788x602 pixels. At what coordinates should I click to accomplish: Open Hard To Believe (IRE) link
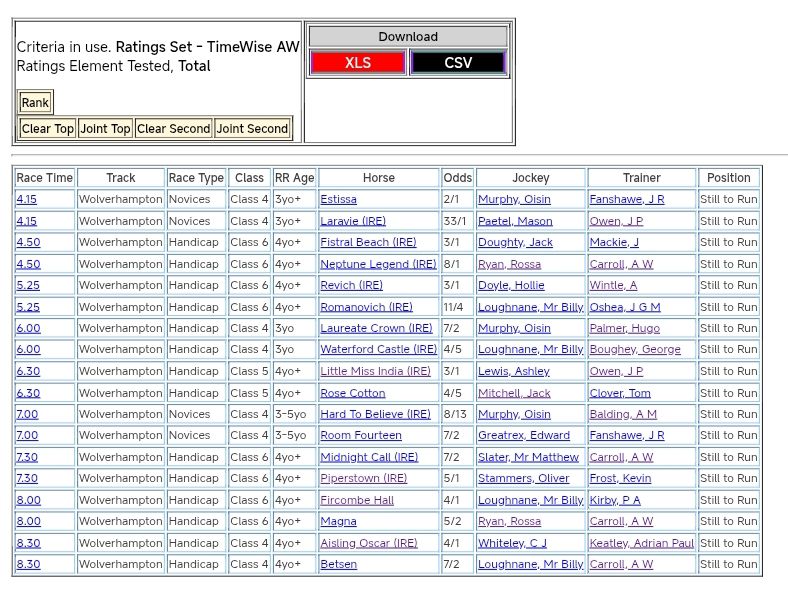(x=375, y=415)
